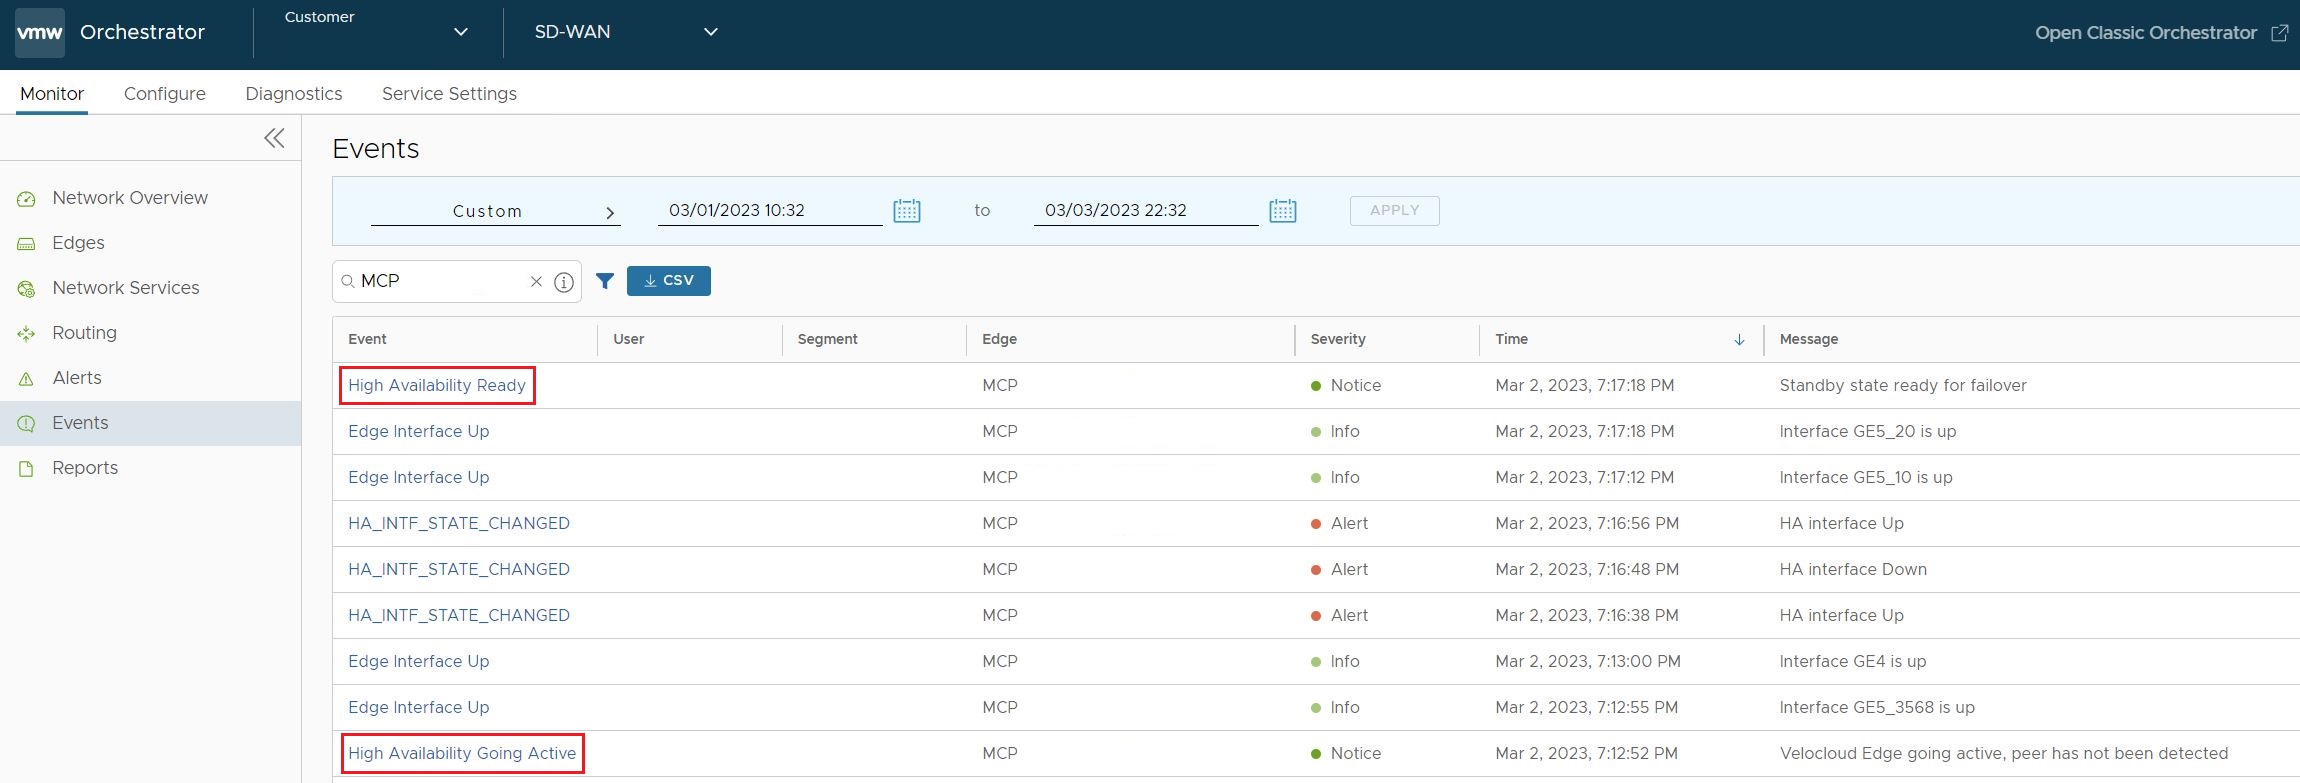
Task: Open Routing page in sidebar
Action: pyautogui.click(x=84, y=333)
